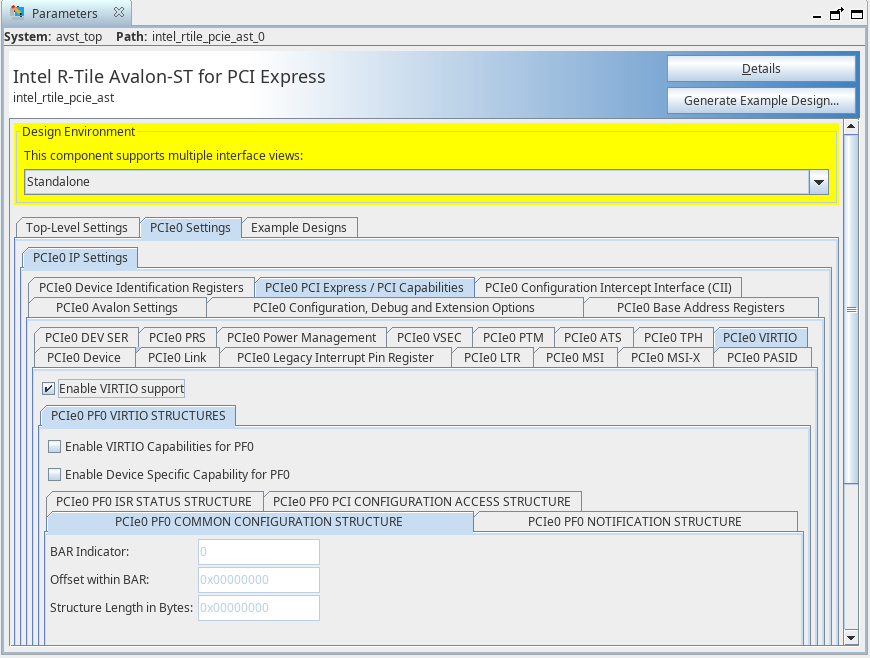Screen dimensions: 870x658
Task: Click the vertical scrollbar thumb
Action: click(x=851, y=309)
